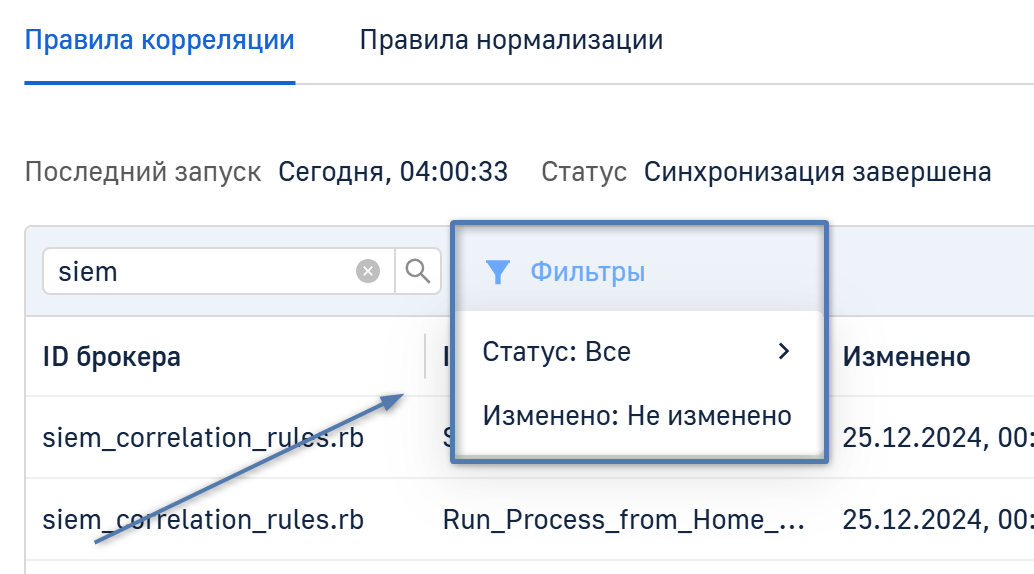
Task: Select second siem_correlation_rules.rb row
Action: click(x=203, y=520)
